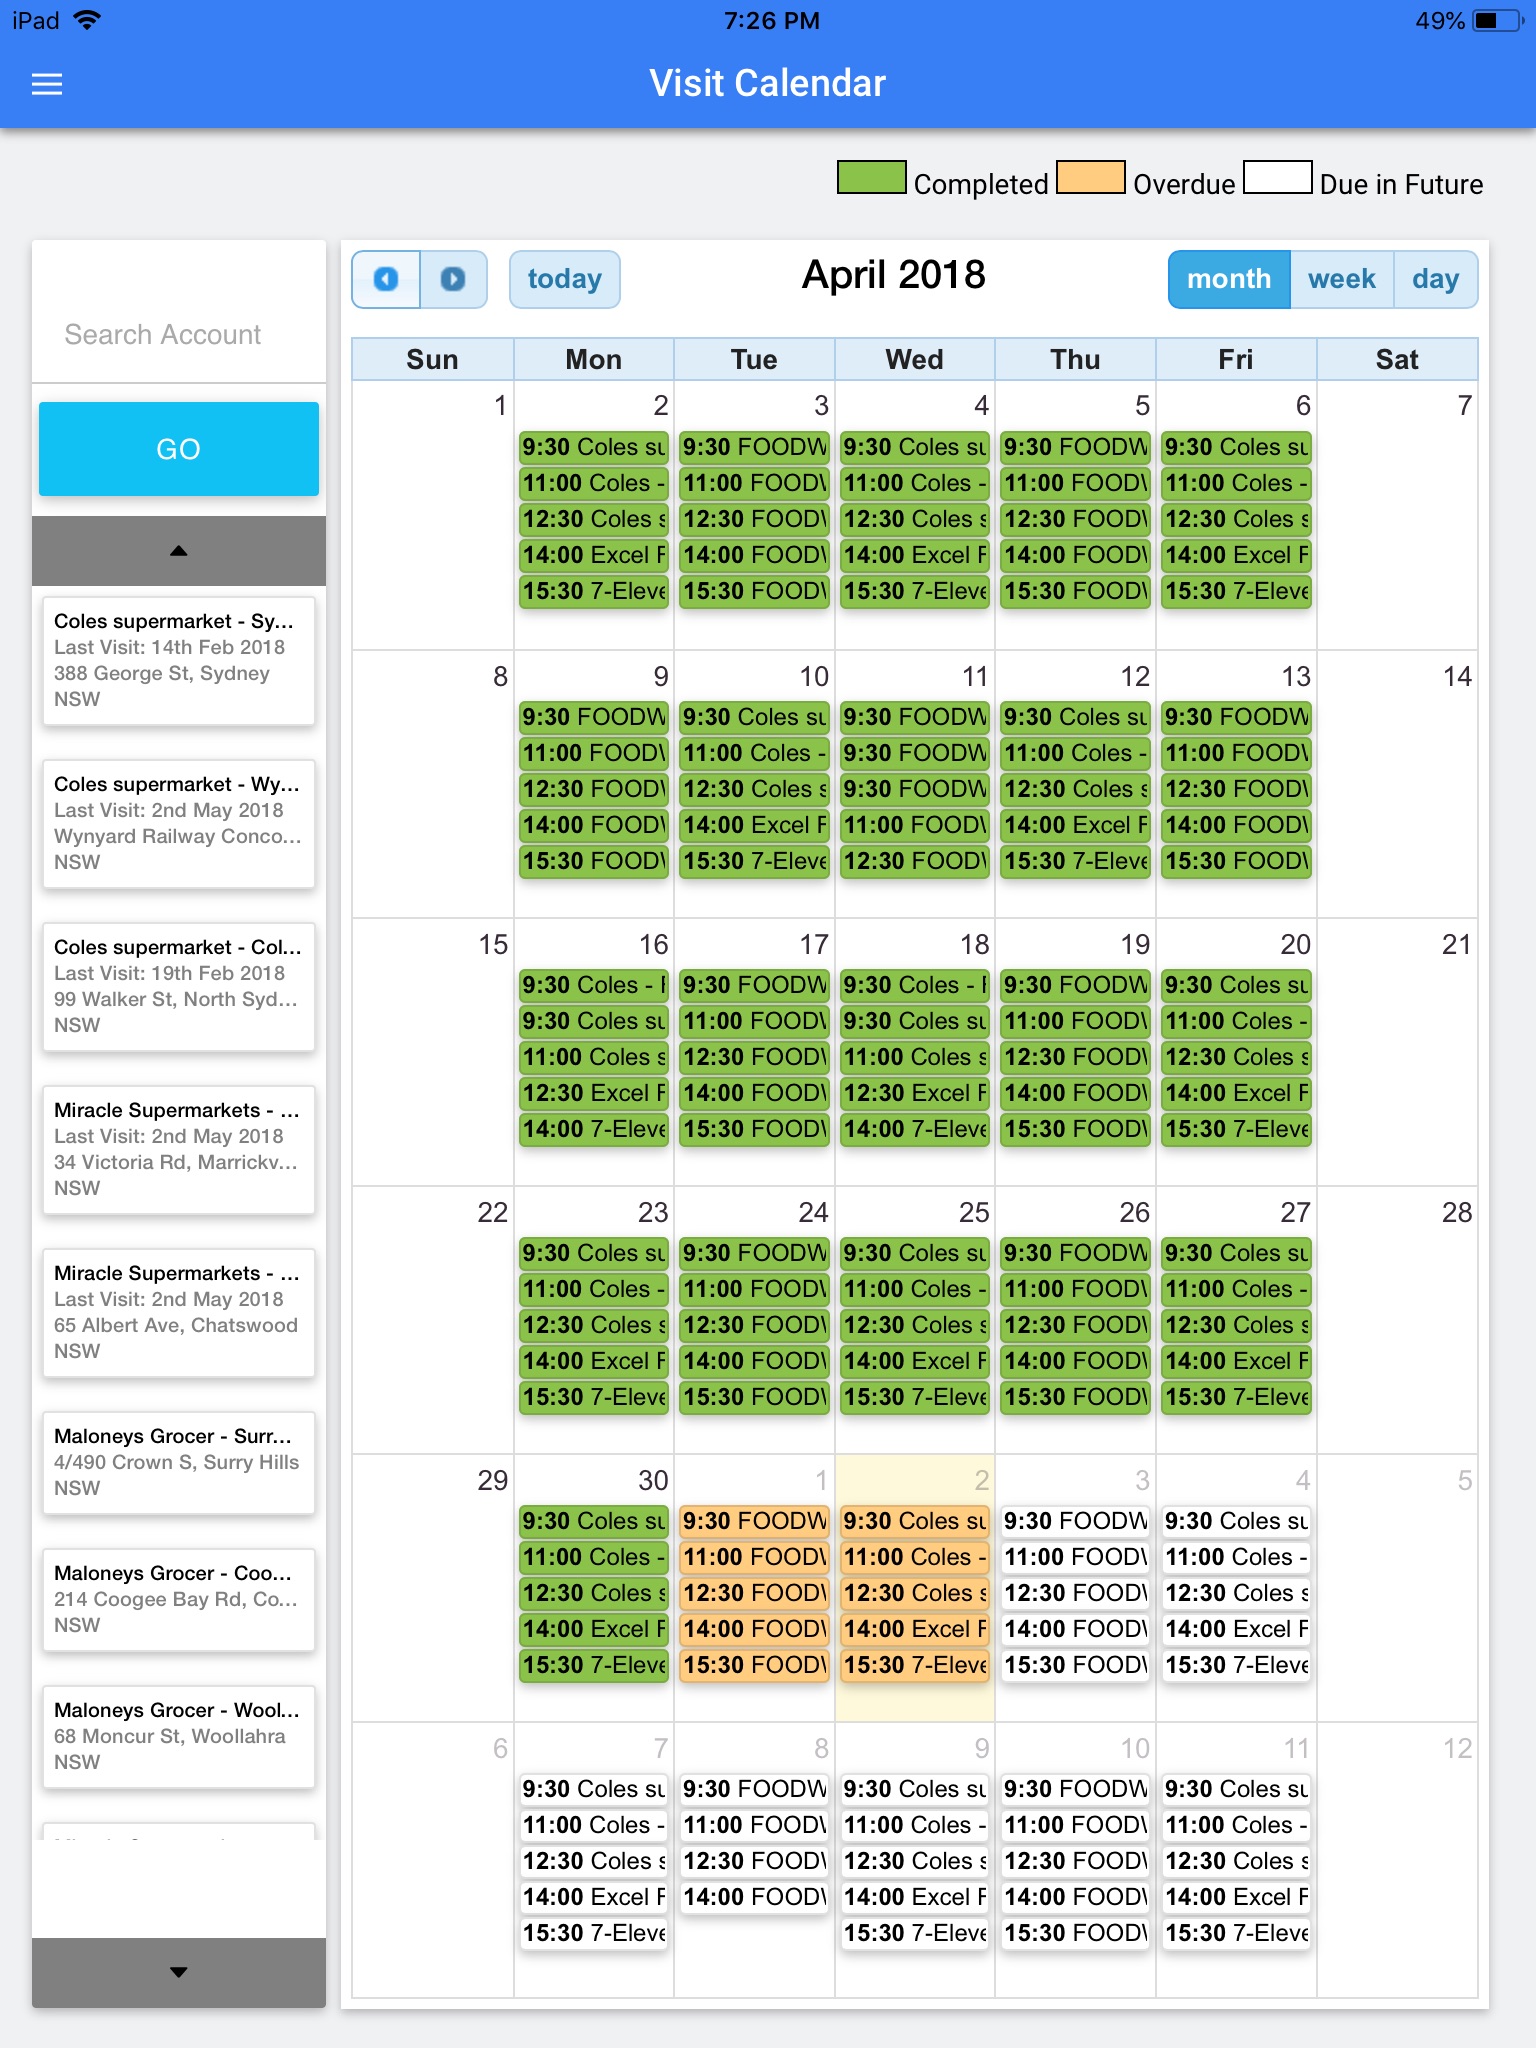Select Coles supermarket 99 Walker St account
The image size is (1536, 2048).
tap(179, 986)
